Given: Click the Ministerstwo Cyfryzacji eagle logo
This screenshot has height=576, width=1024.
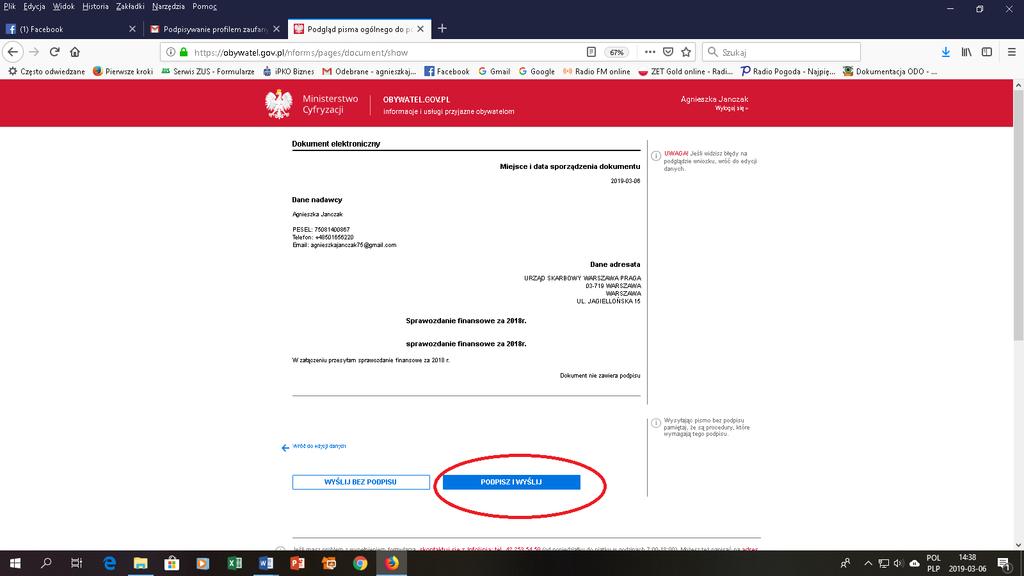Looking at the screenshot, I should coord(279,104).
